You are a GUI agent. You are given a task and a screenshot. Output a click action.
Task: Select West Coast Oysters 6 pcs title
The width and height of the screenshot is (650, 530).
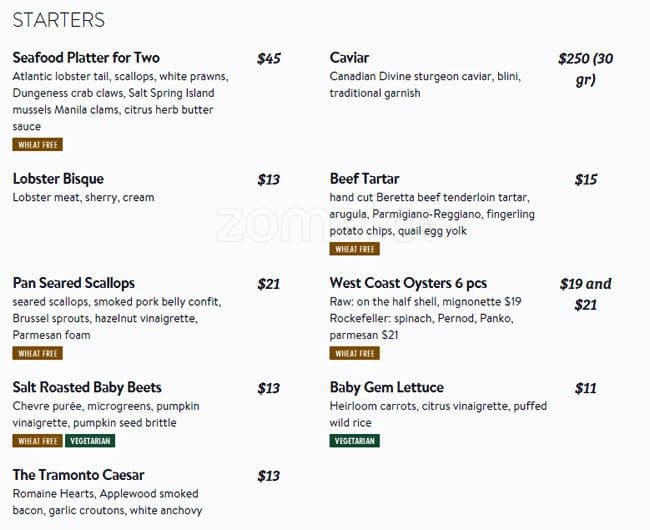[408, 283]
